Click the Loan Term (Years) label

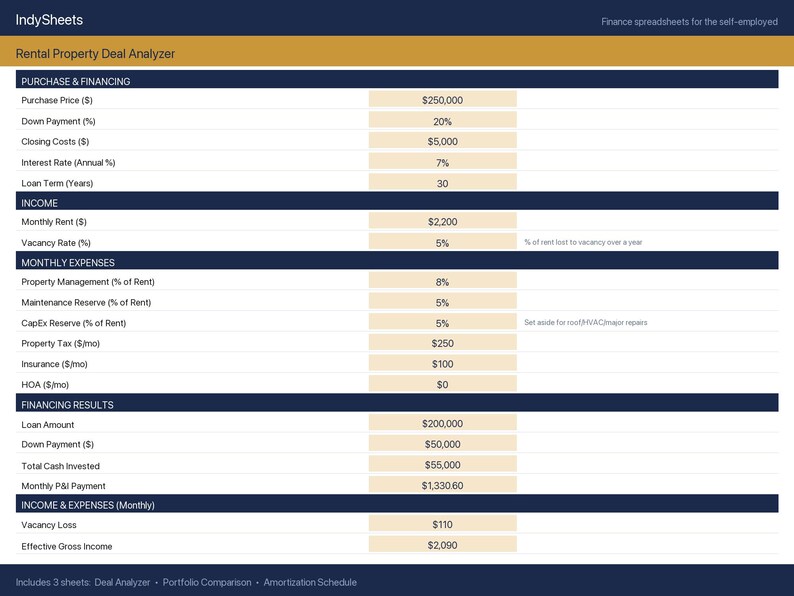click(57, 183)
